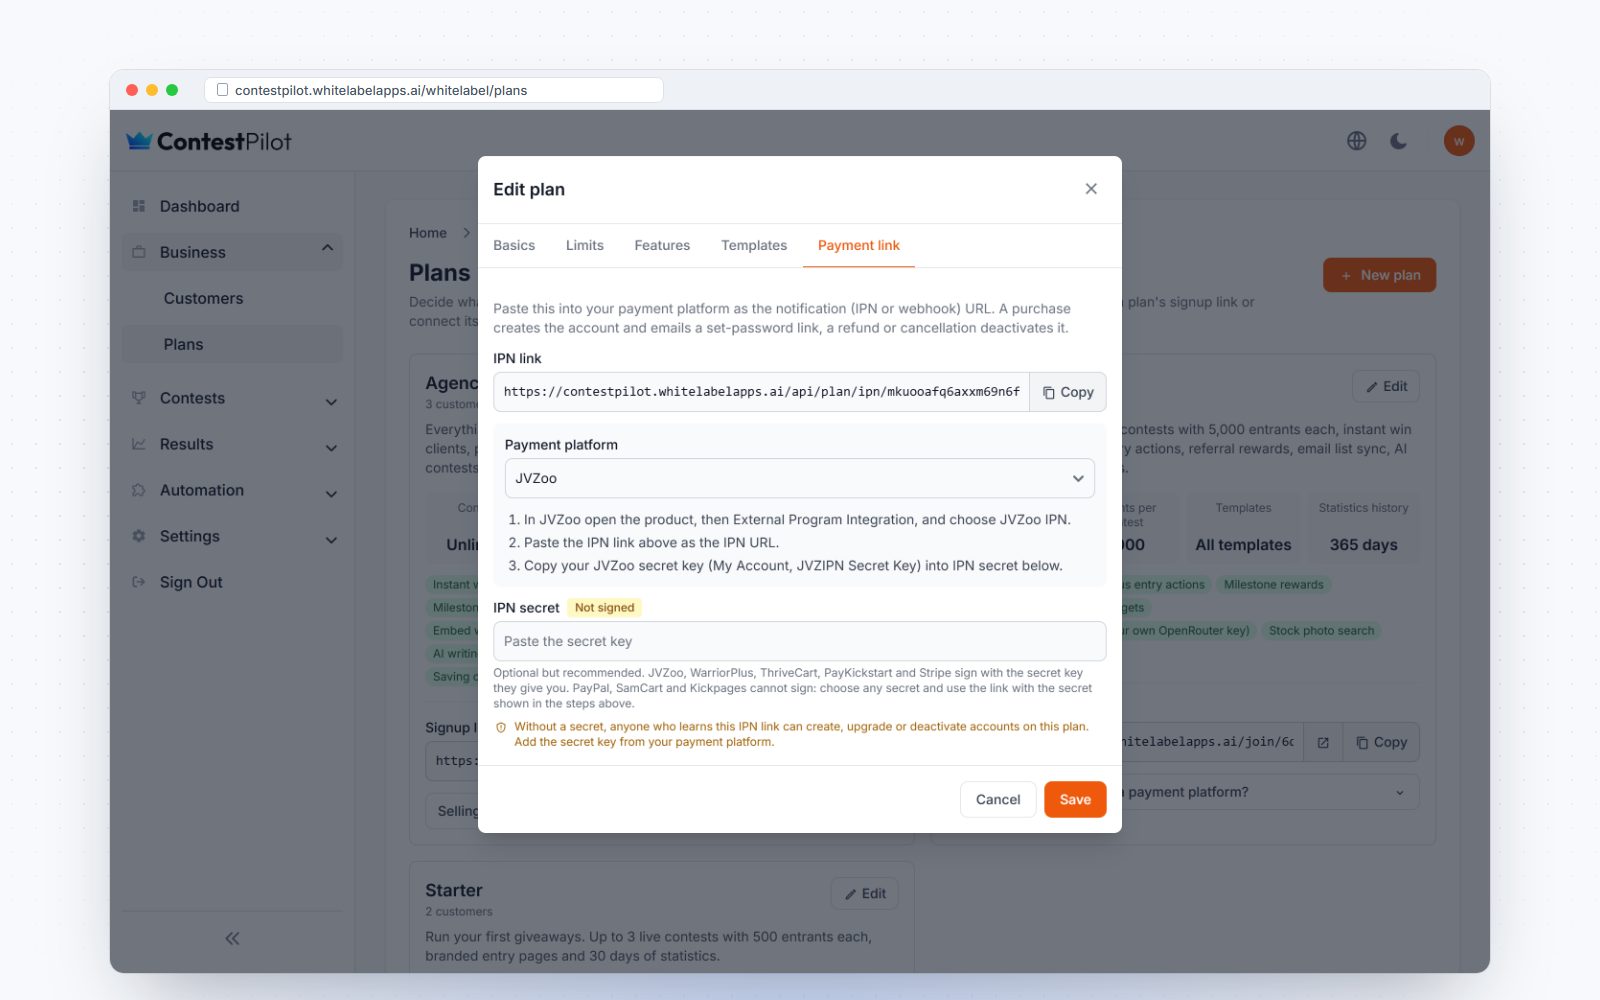Open the language globe icon
Viewport: 1600px width, 1000px height.
[x=1356, y=141]
